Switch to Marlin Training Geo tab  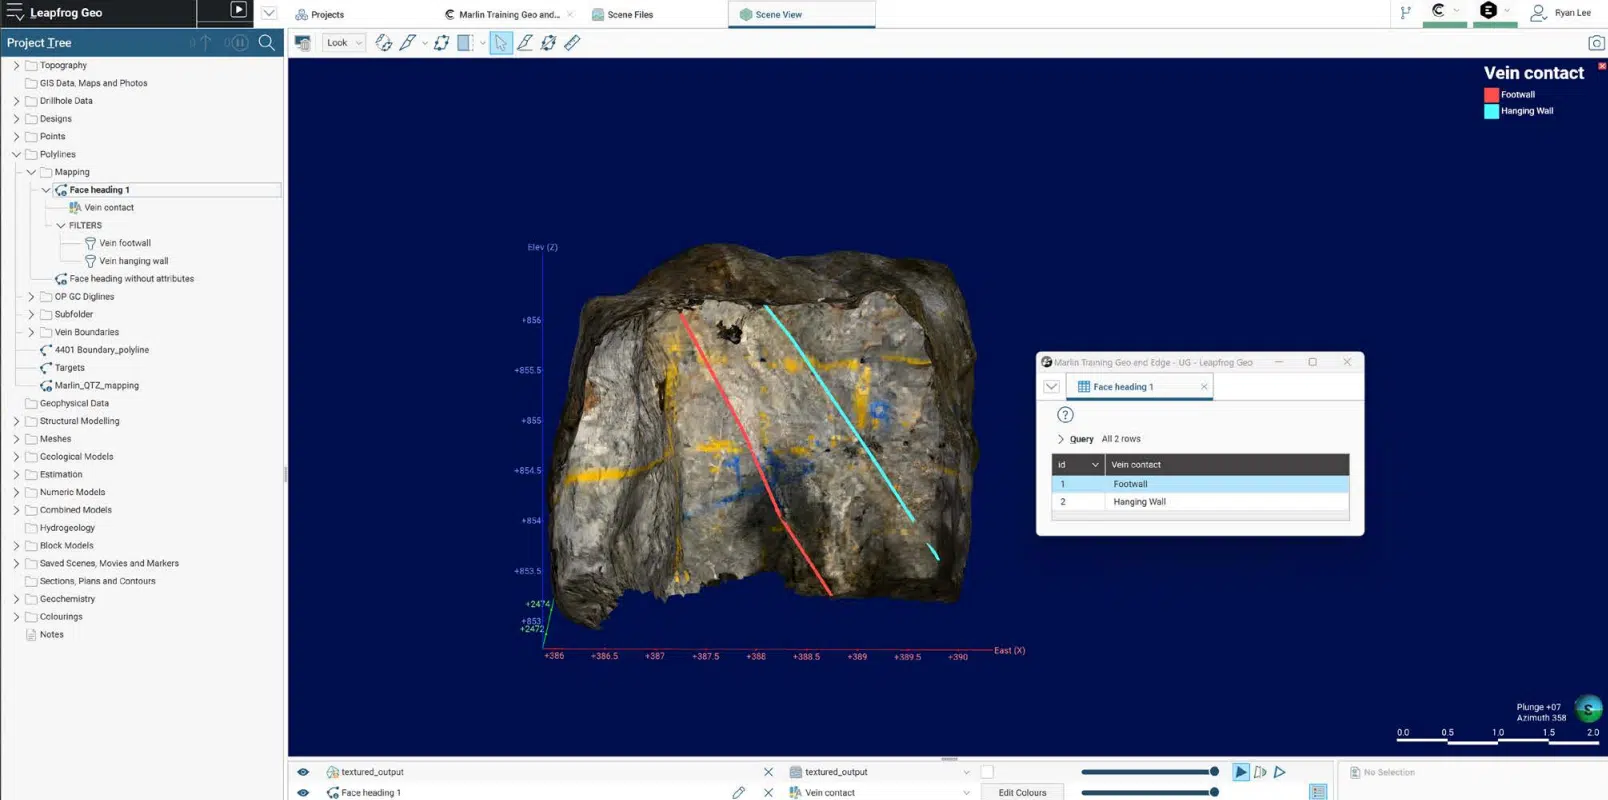click(509, 14)
